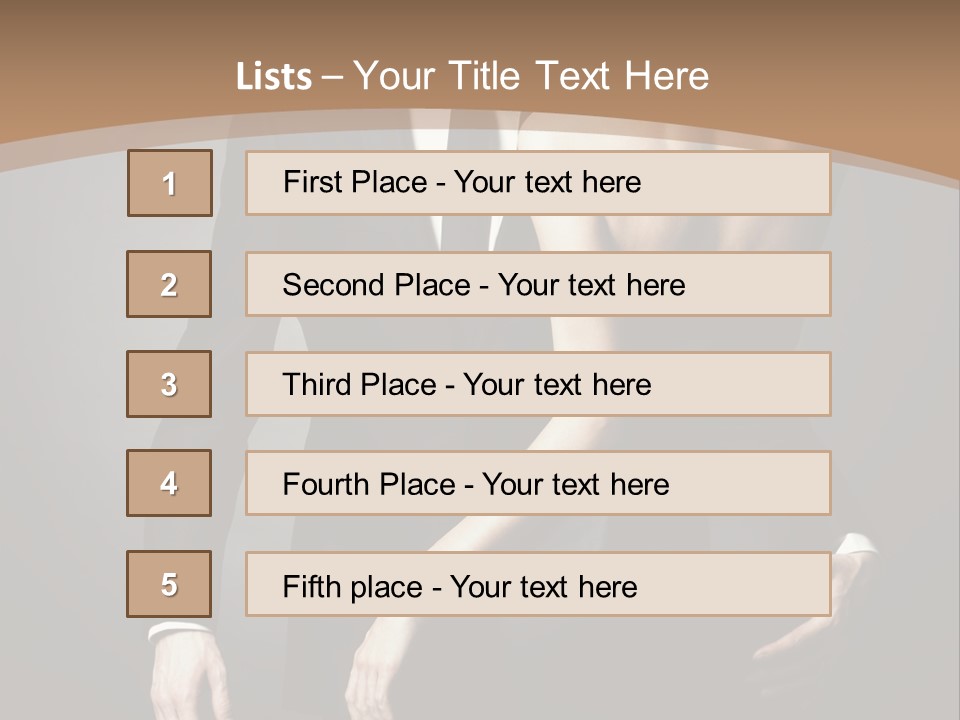Viewport: 960px width, 720px height.
Task: Click the slide title text
Action: pos(473,76)
